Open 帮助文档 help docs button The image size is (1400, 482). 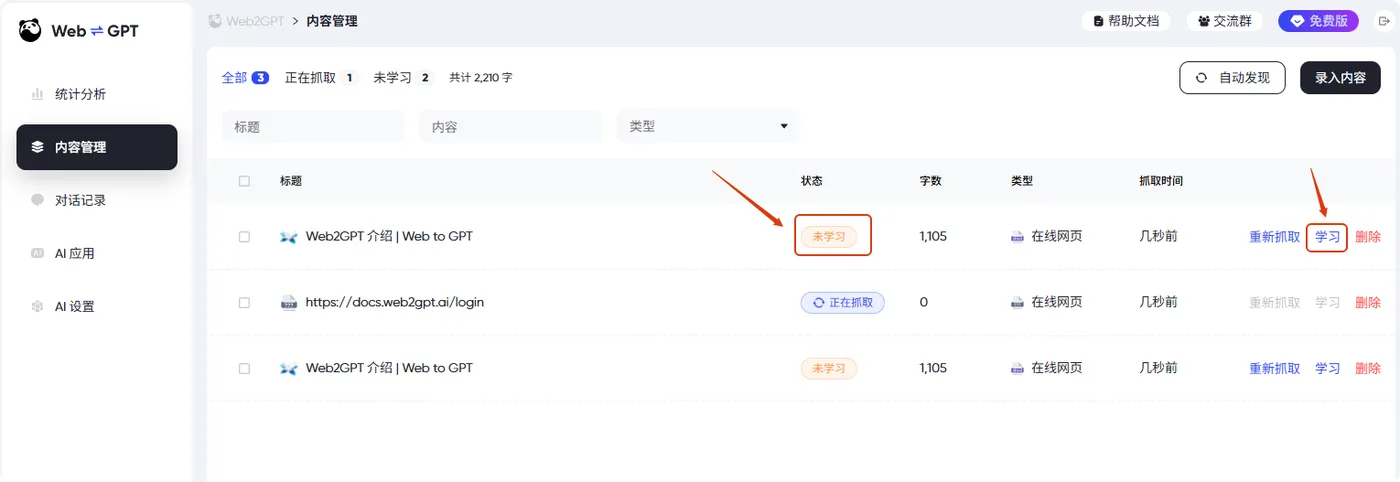tap(1127, 21)
